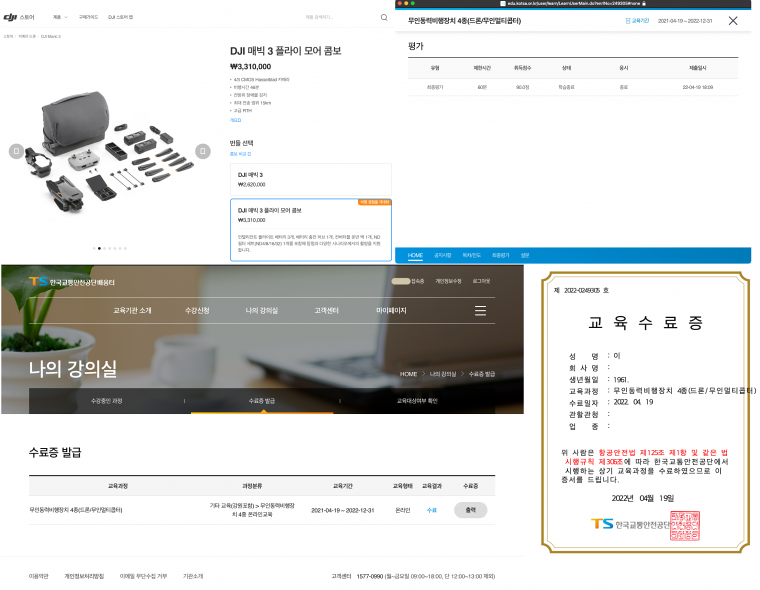The width and height of the screenshot is (760, 590).
Task: Click the DJI Mavic 3 breadcrumb item
Action: (x=51, y=36)
